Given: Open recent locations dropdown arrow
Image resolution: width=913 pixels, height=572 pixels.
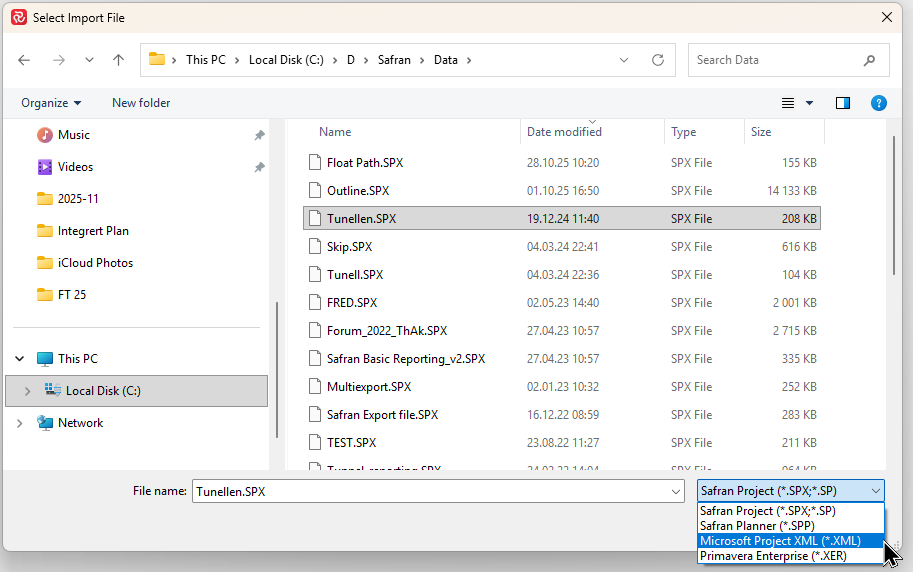Looking at the screenshot, I should click(89, 60).
